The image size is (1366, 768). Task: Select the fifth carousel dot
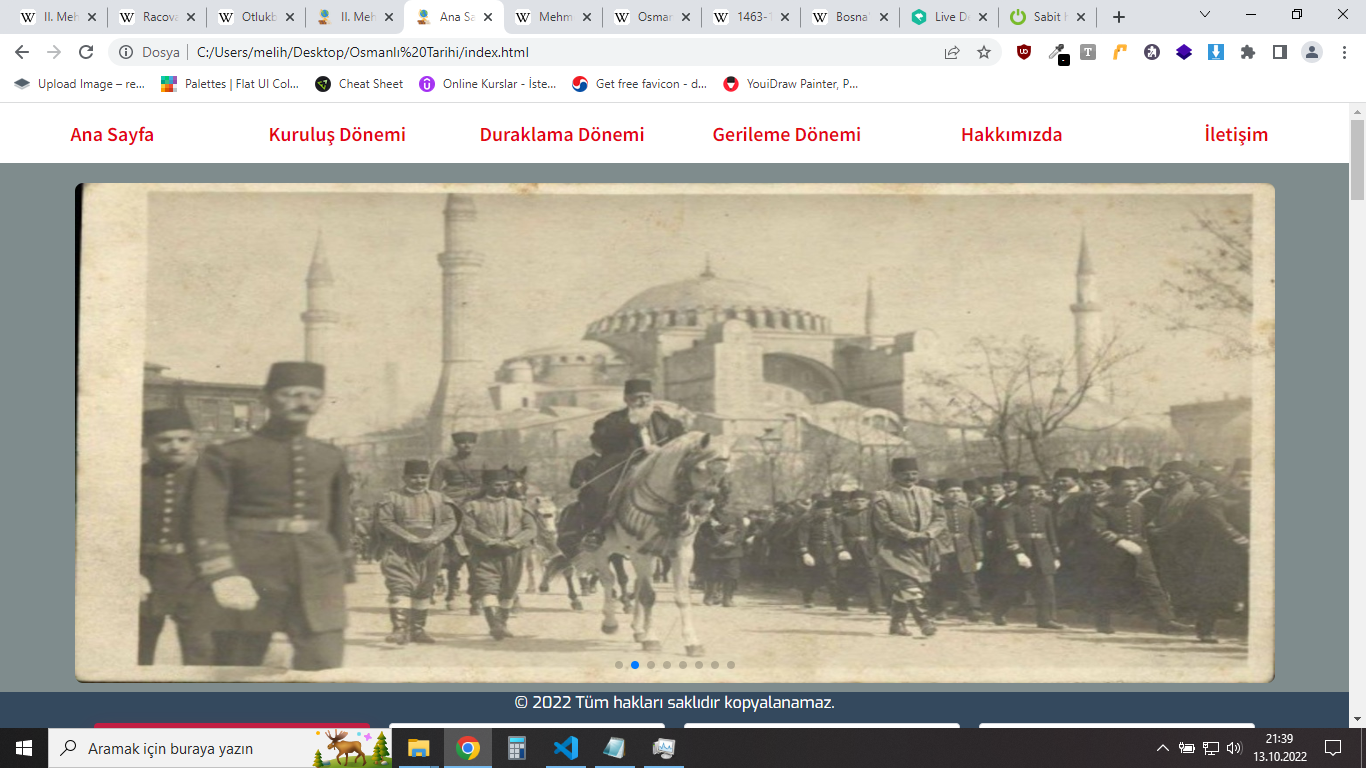click(x=683, y=665)
